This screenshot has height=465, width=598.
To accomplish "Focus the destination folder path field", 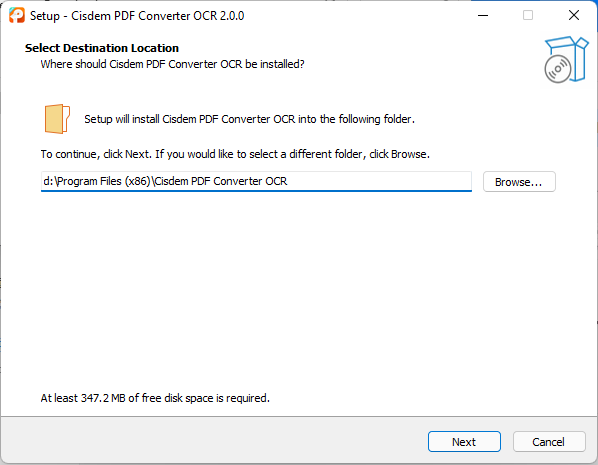I will 256,181.
